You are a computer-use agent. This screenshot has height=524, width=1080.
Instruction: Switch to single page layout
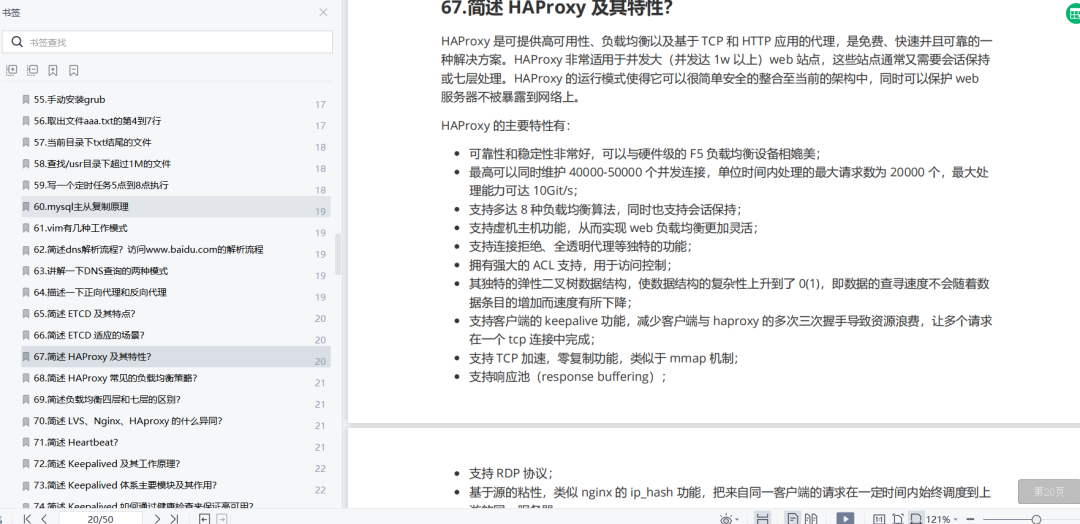tap(793, 518)
